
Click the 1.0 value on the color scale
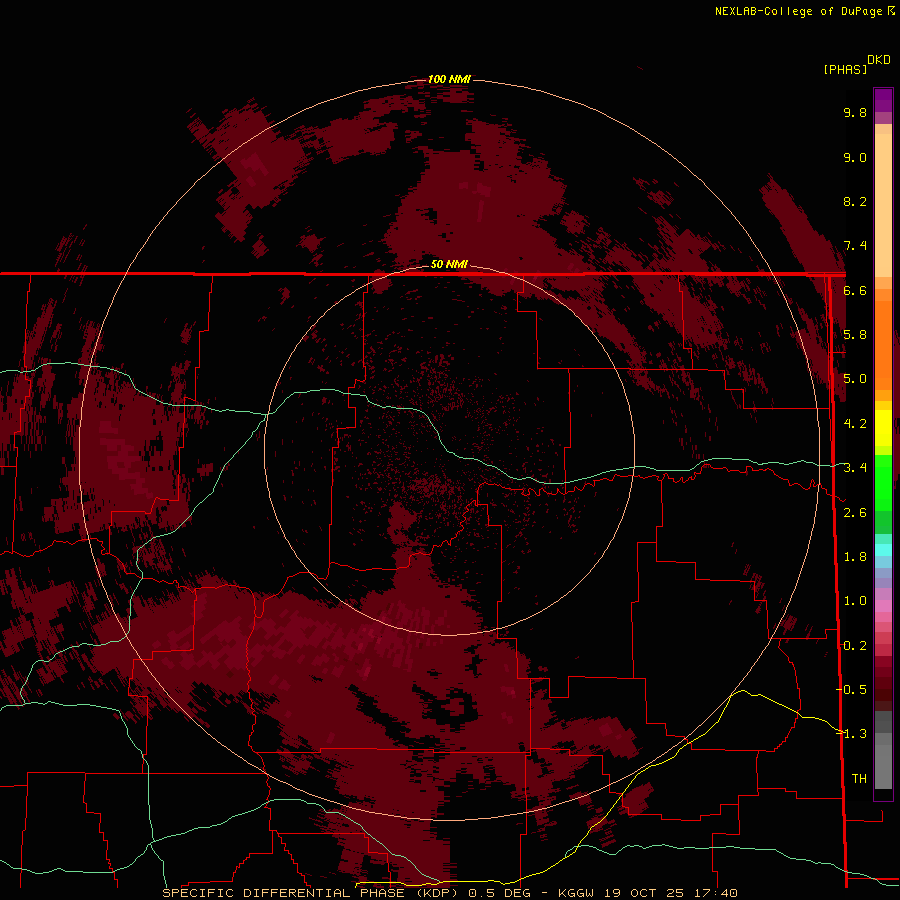coord(855,601)
